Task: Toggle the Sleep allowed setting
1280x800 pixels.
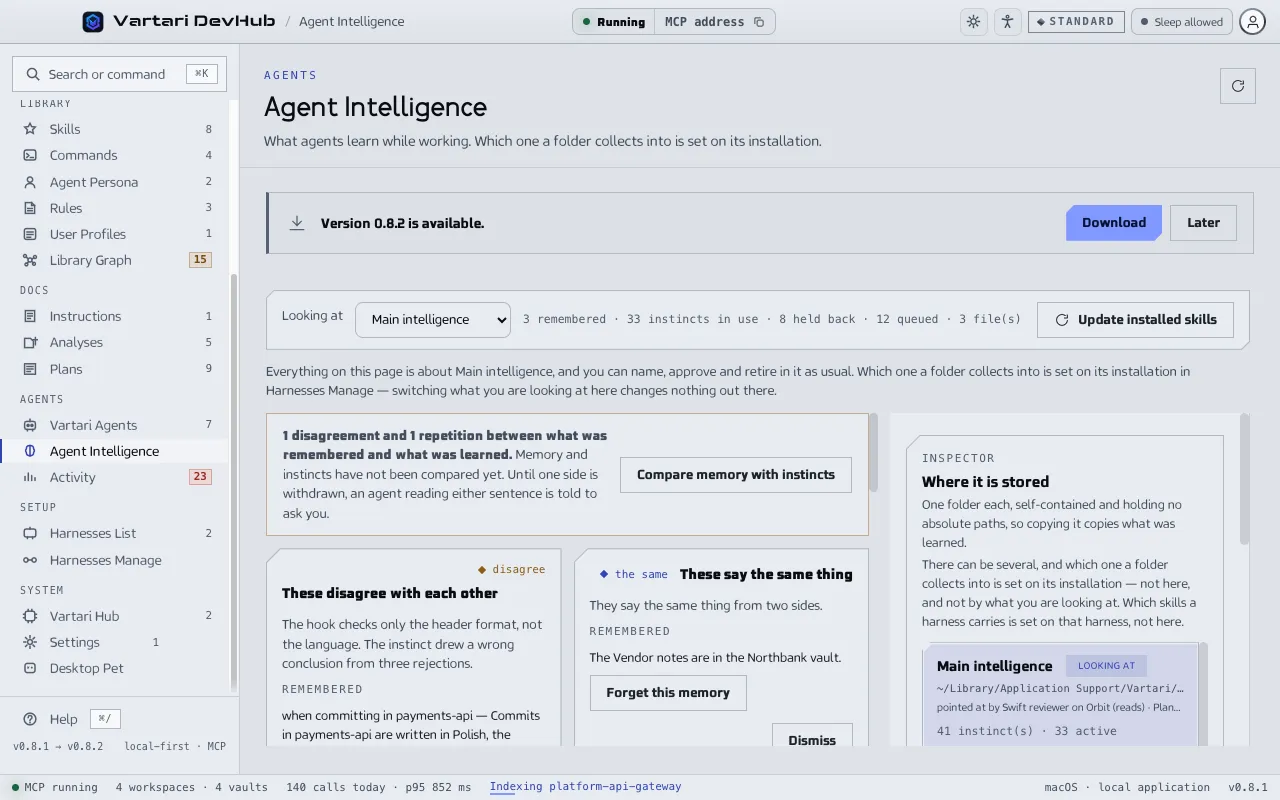Action: coord(1181,22)
